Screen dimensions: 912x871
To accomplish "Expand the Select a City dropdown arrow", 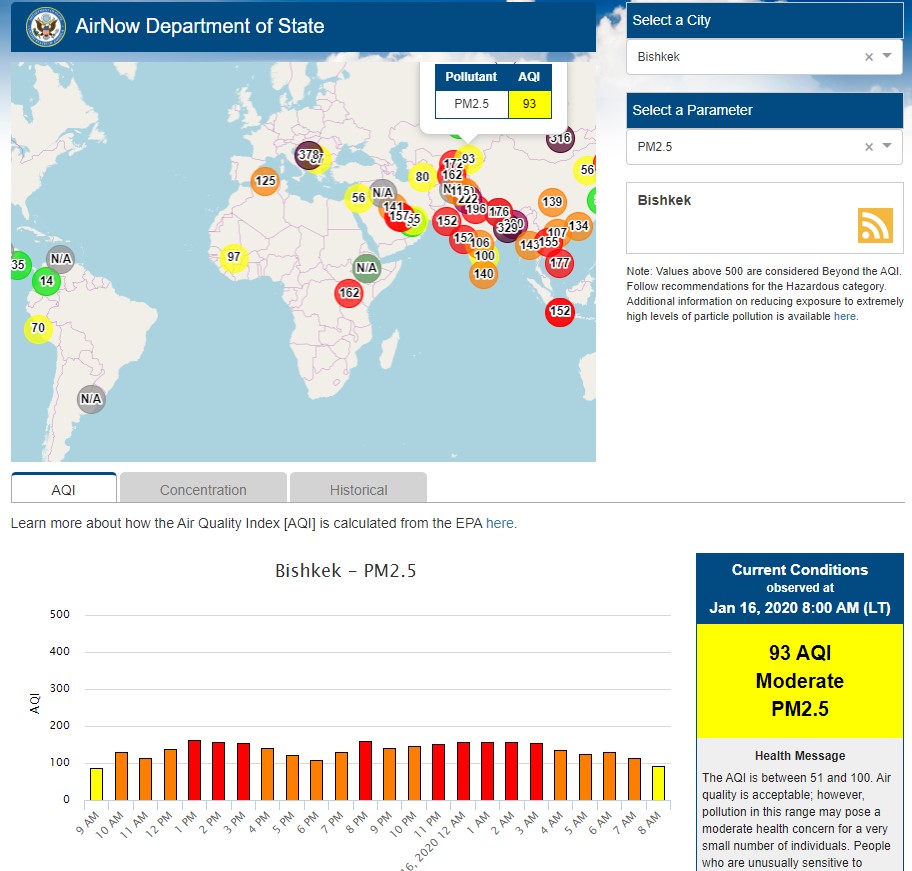I will click(887, 57).
